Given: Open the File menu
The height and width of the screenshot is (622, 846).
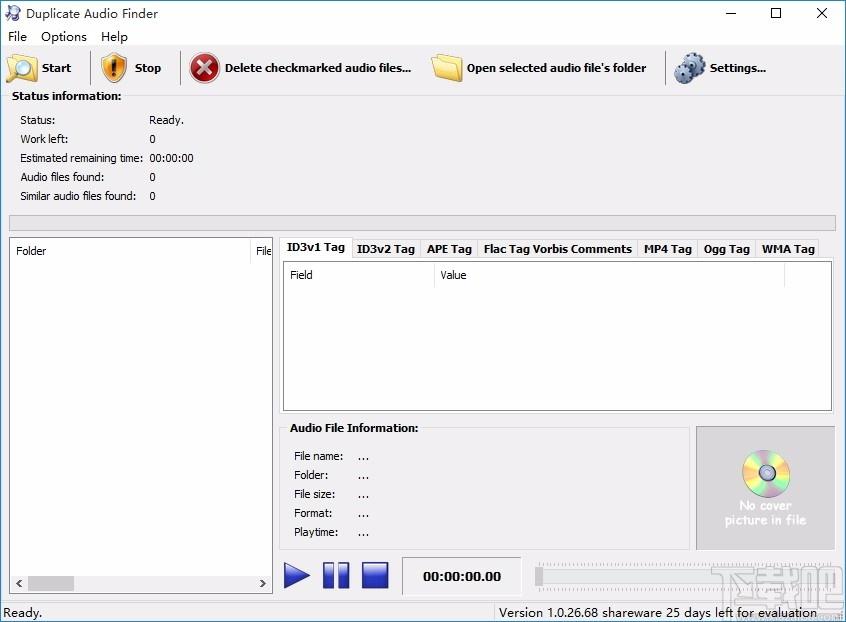Looking at the screenshot, I should 17,37.
